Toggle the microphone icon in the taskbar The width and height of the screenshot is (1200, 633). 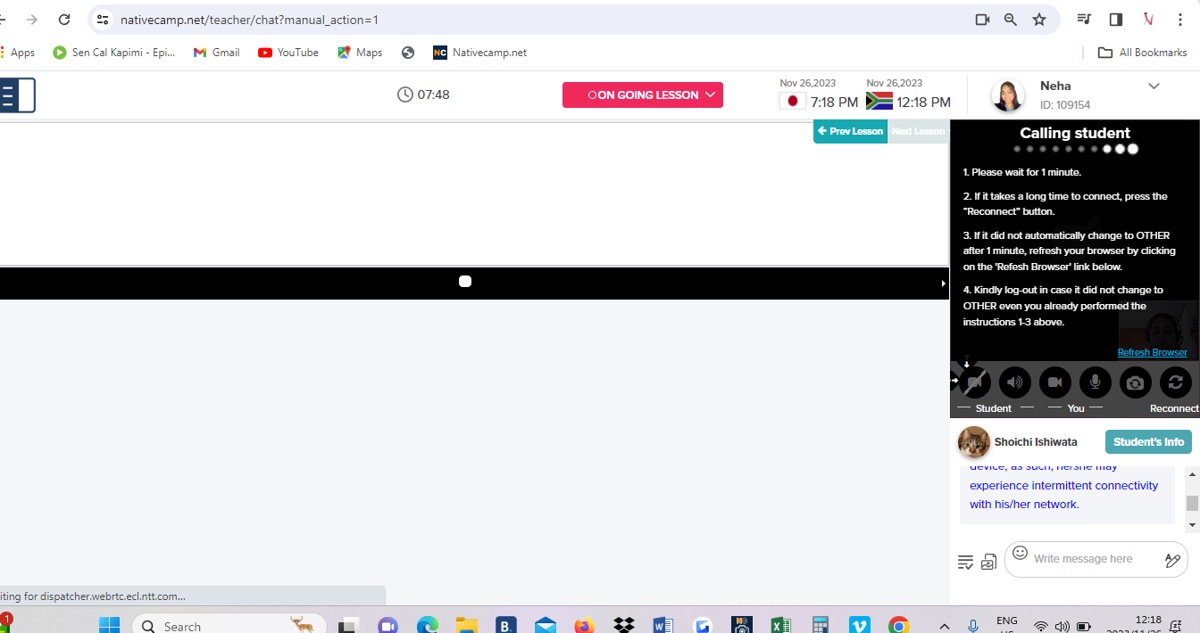[972, 625]
